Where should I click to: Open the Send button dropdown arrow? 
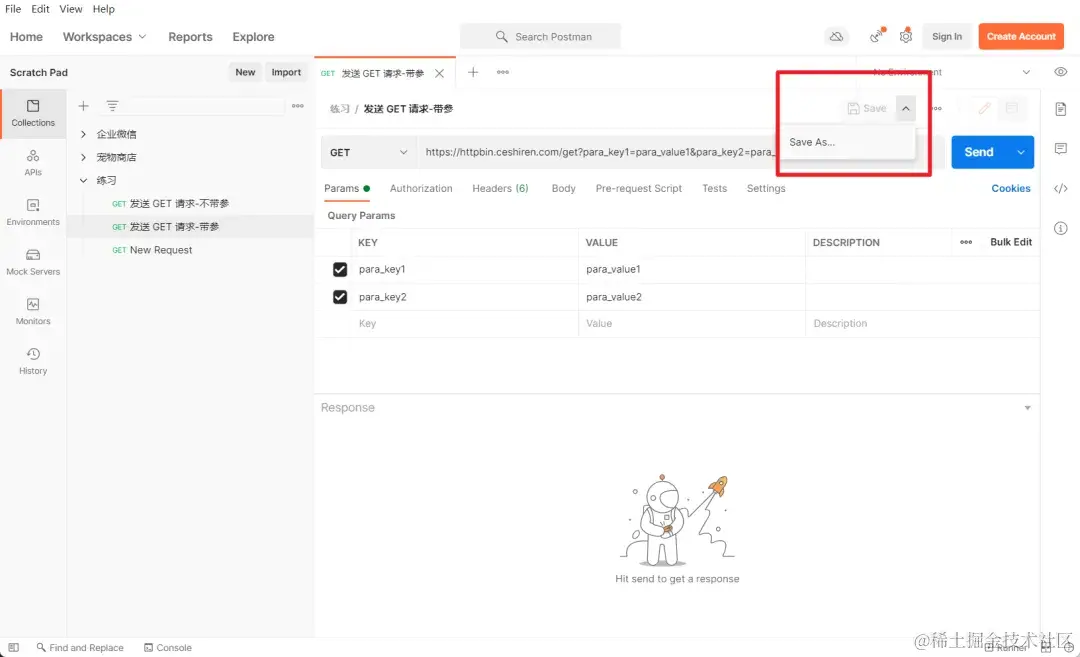[x=1021, y=152]
